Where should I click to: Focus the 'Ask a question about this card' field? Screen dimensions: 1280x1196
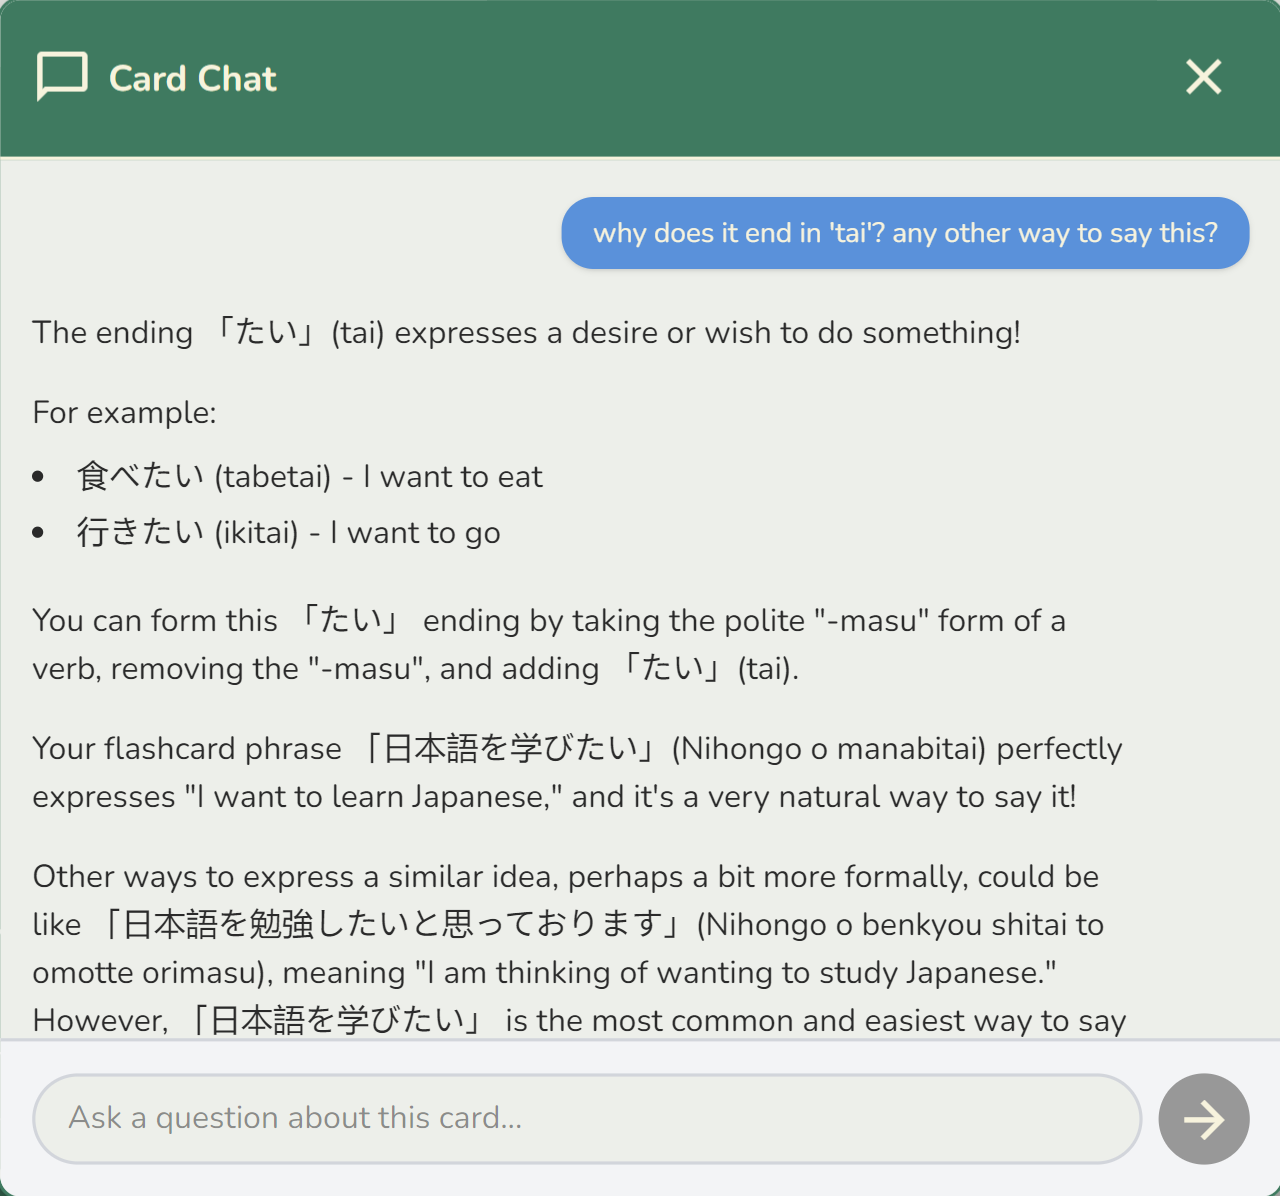coord(587,1118)
